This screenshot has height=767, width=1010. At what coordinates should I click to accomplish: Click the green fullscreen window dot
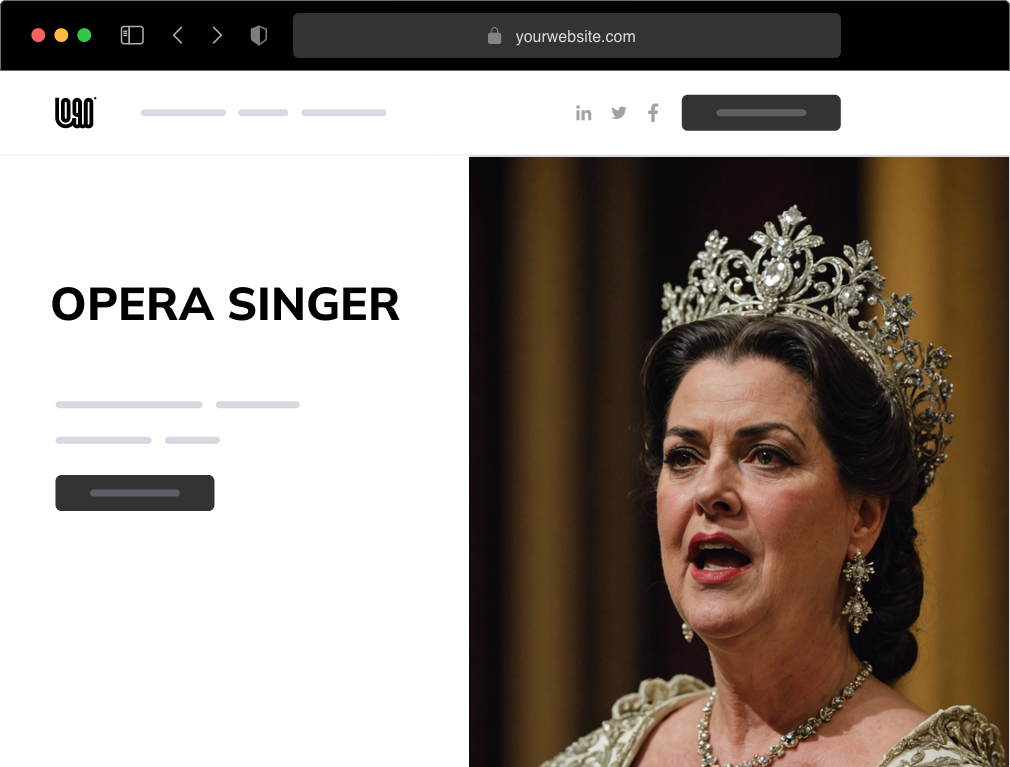[84, 35]
